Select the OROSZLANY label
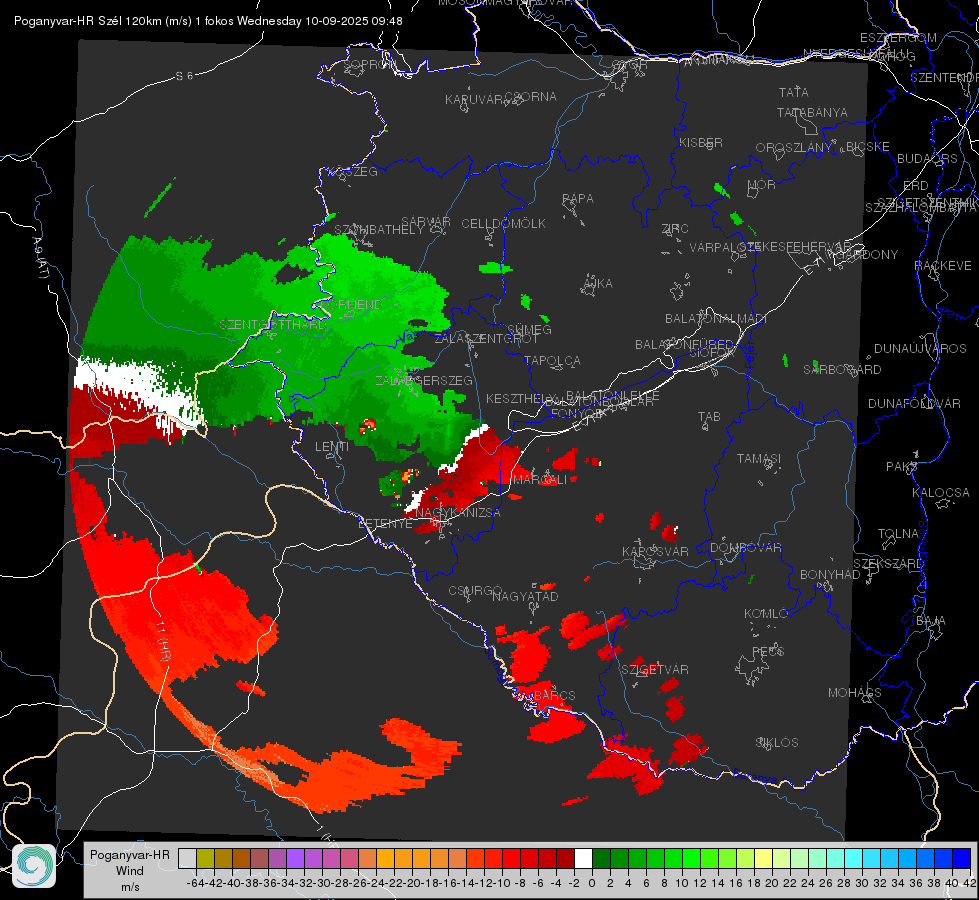The width and height of the screenshot is (979, 900). pyautogui.click(x=794, y=148)
